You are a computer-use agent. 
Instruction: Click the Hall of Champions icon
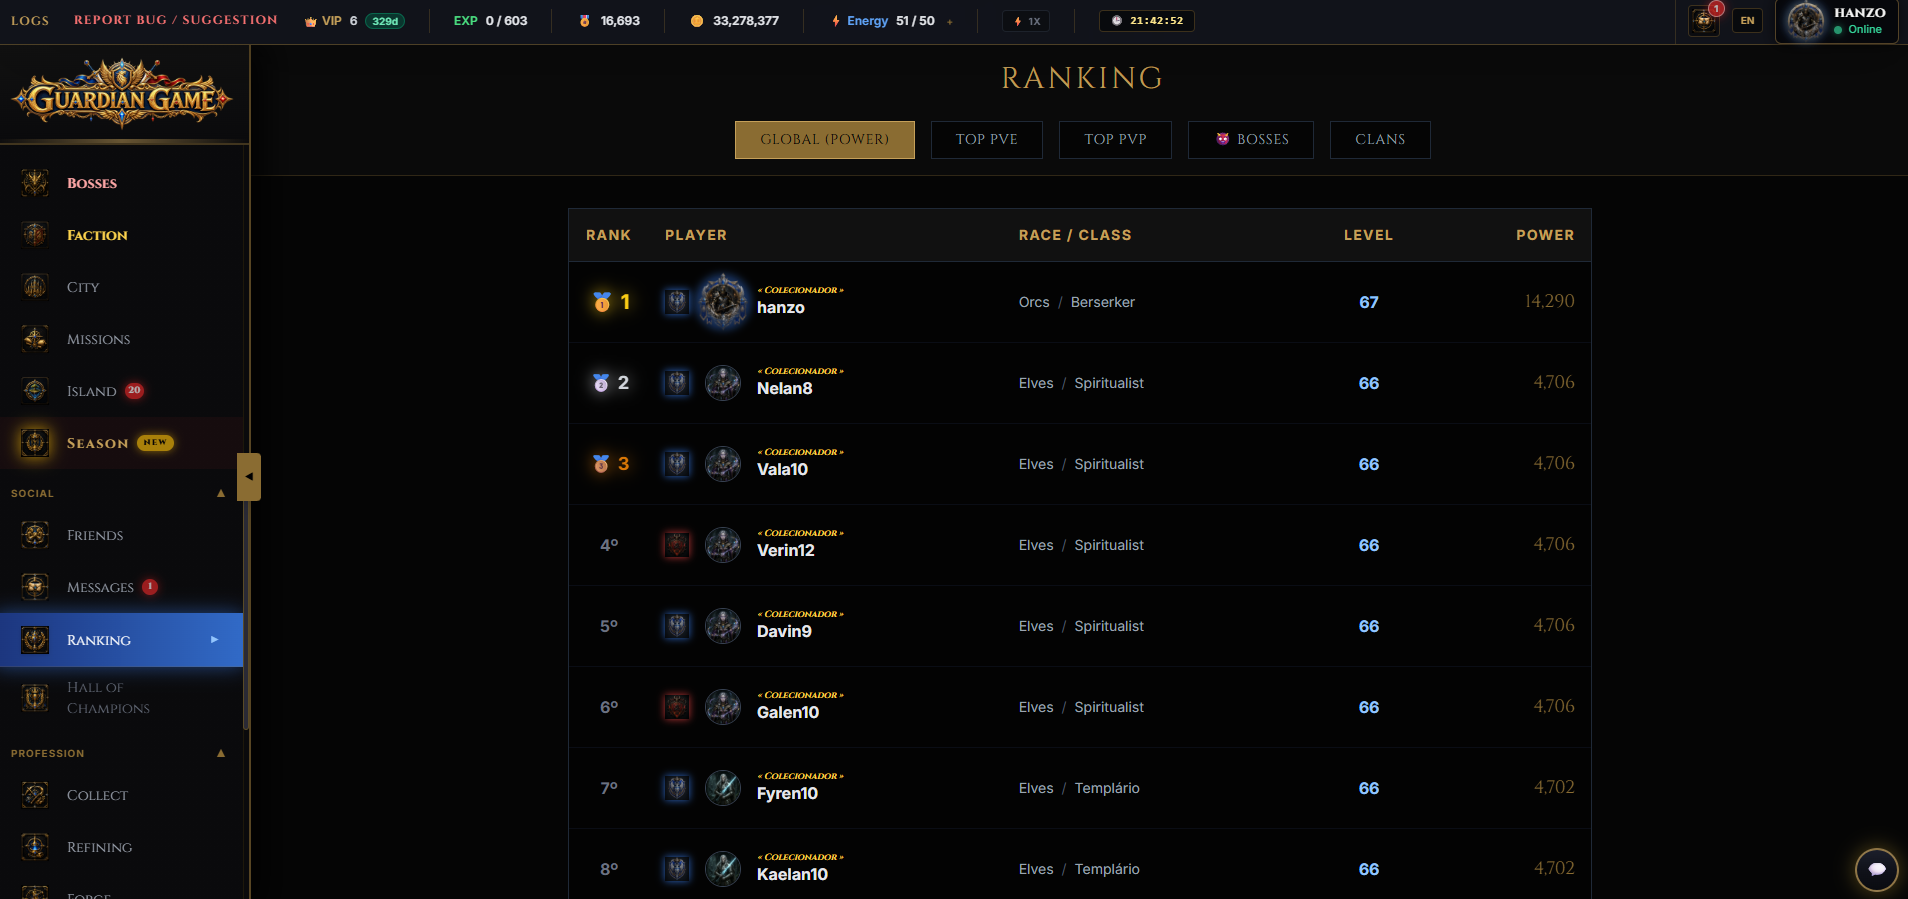35,698
